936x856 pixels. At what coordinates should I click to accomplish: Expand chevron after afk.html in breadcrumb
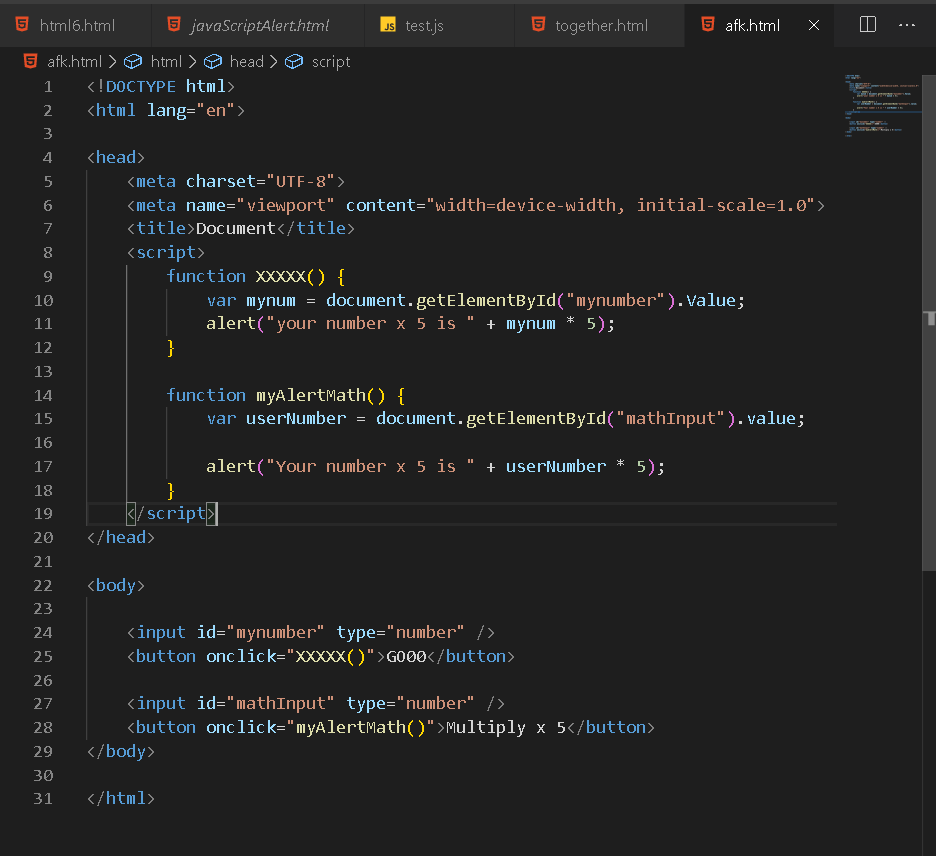click(112, 61)
